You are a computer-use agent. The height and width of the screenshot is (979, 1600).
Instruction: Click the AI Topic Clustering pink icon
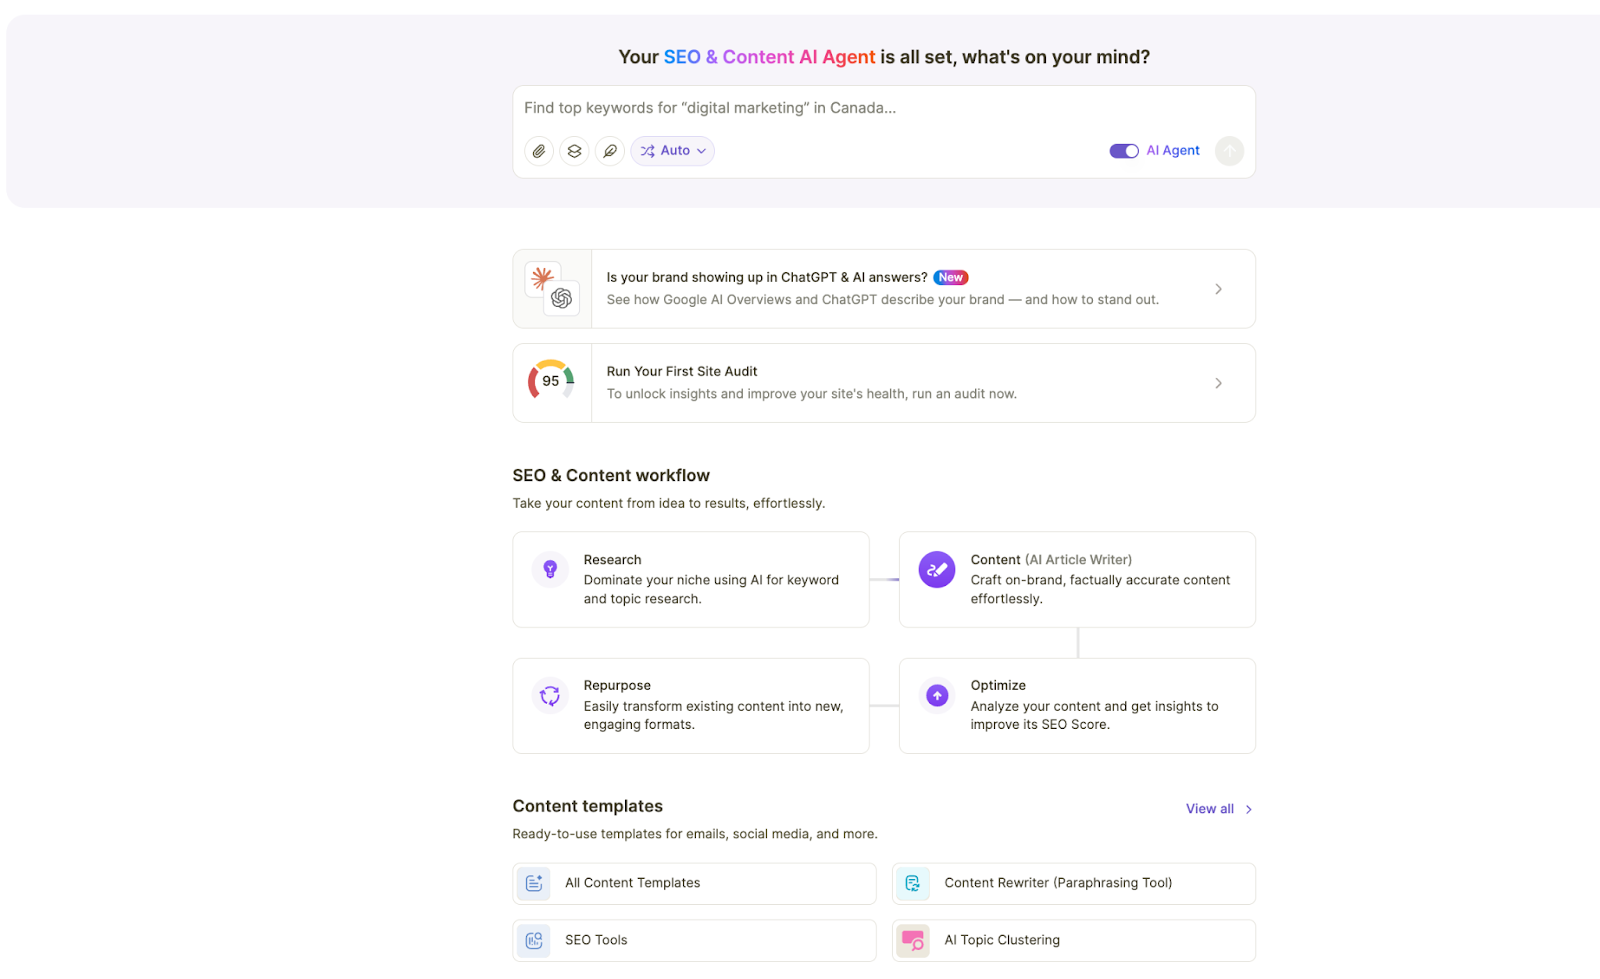[x=912, y=940]
